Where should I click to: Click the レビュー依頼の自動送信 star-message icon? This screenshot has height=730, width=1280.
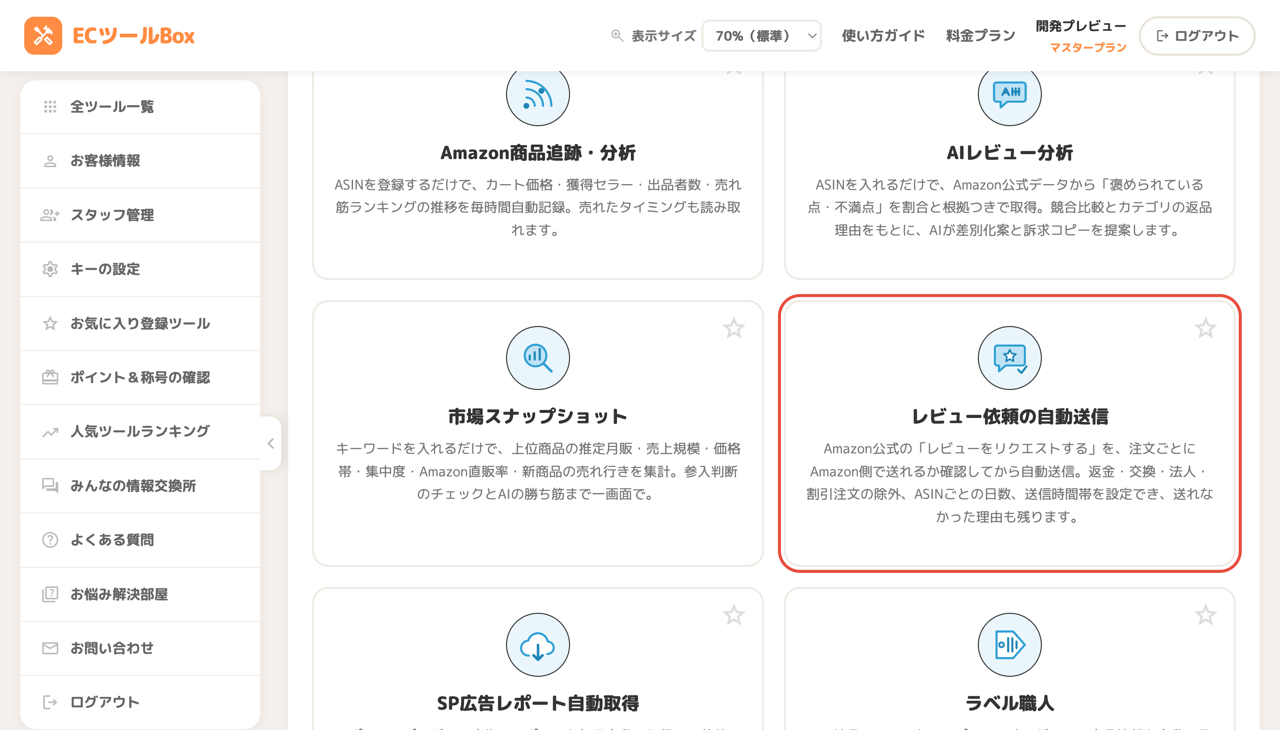(1010, 358)
